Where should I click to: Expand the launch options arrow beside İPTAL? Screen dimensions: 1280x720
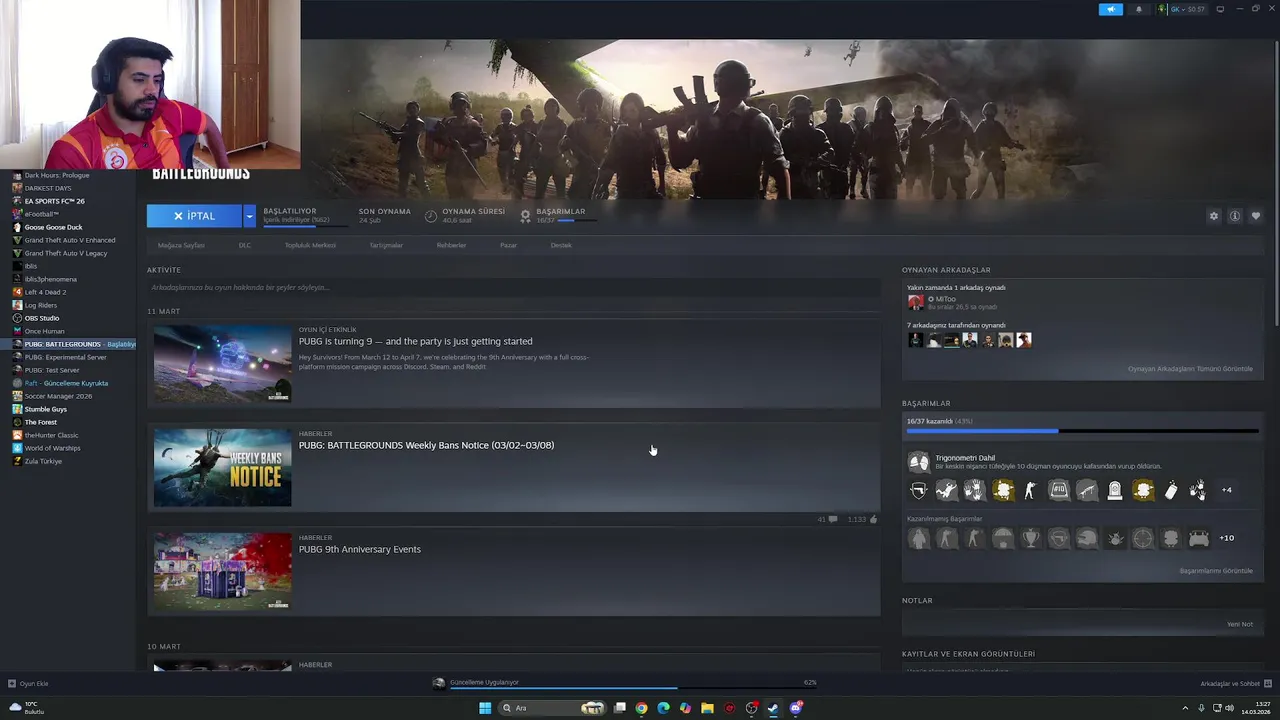click(x=249, y=216)
